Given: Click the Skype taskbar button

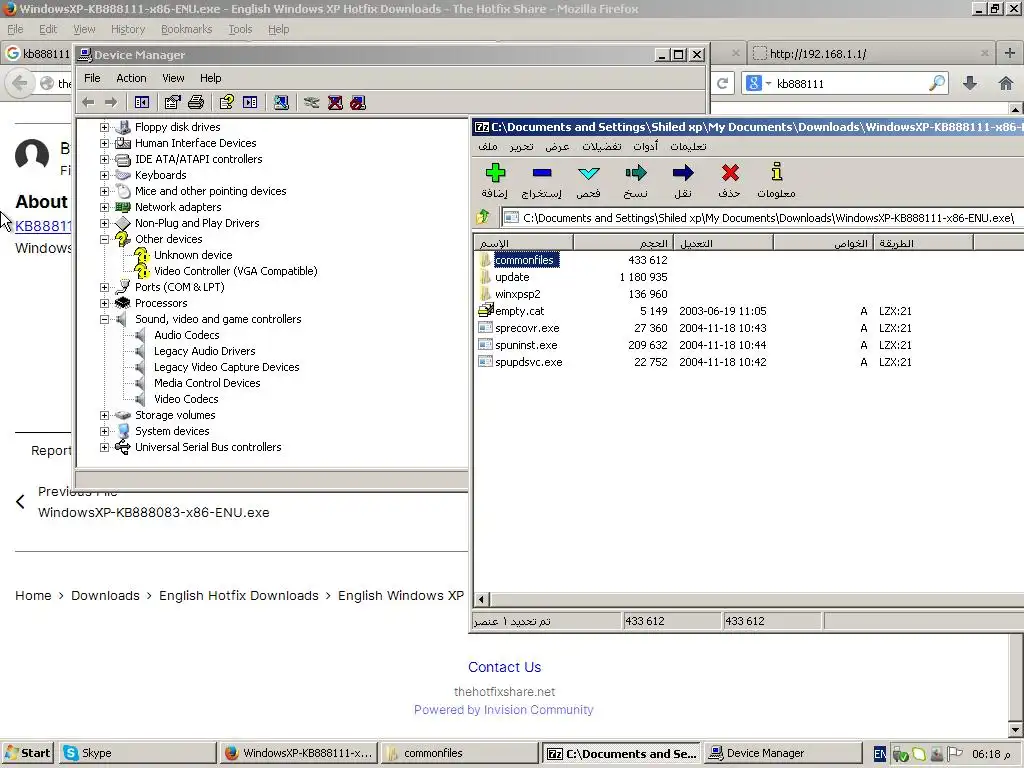Looking at the screenshot, I should 136,753.
